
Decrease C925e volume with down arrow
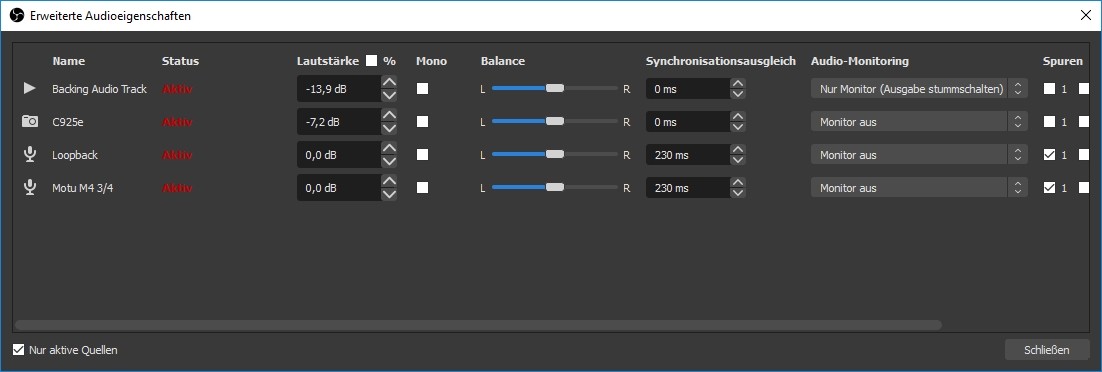[x=389, y=129]
